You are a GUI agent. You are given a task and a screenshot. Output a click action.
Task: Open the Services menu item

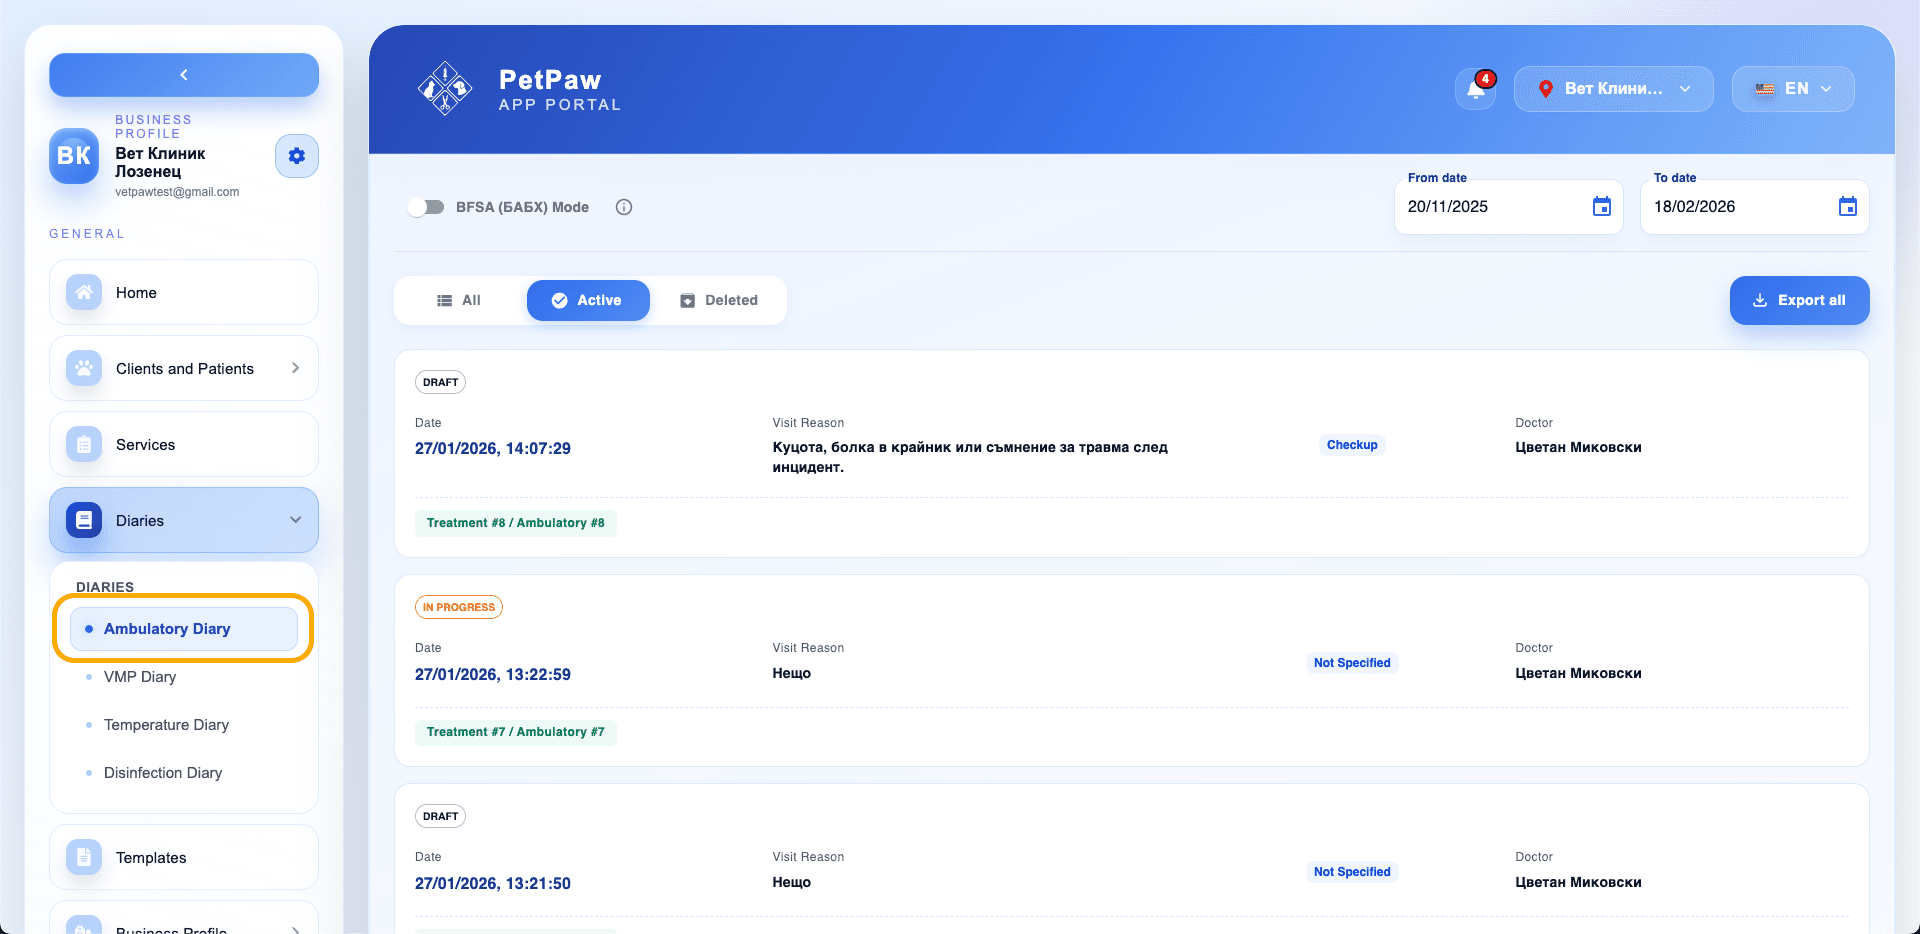point(184,444)
